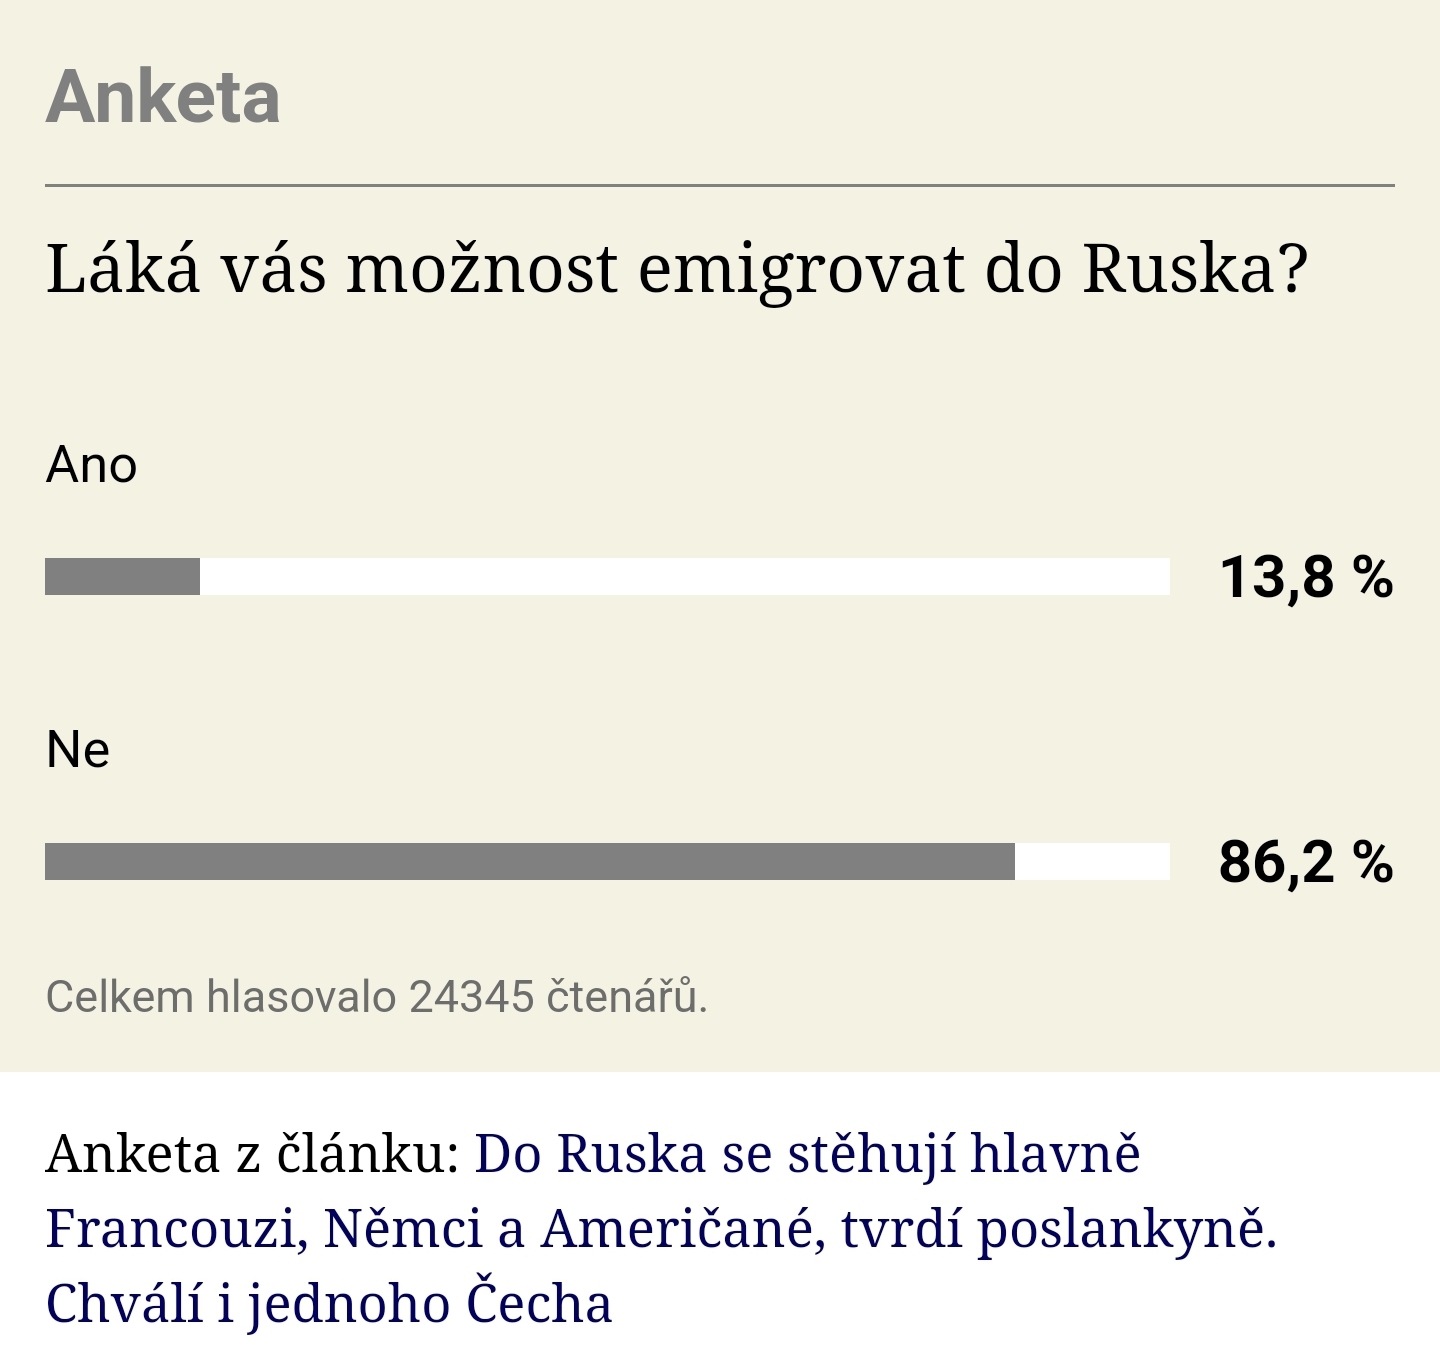Click the "Anketa" heading
The width and height of the screenshot is (1440, 1362).
(163, 97)
